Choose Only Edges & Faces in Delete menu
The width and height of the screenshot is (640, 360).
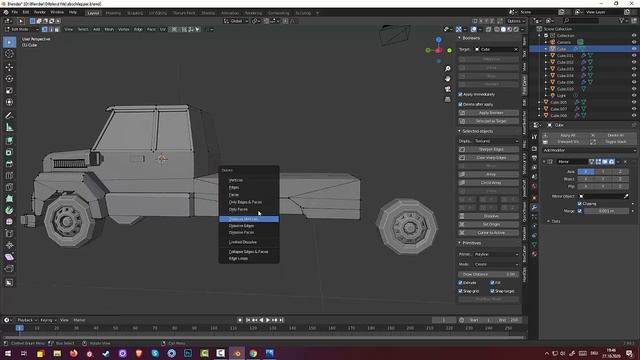(x=249, y=202)
